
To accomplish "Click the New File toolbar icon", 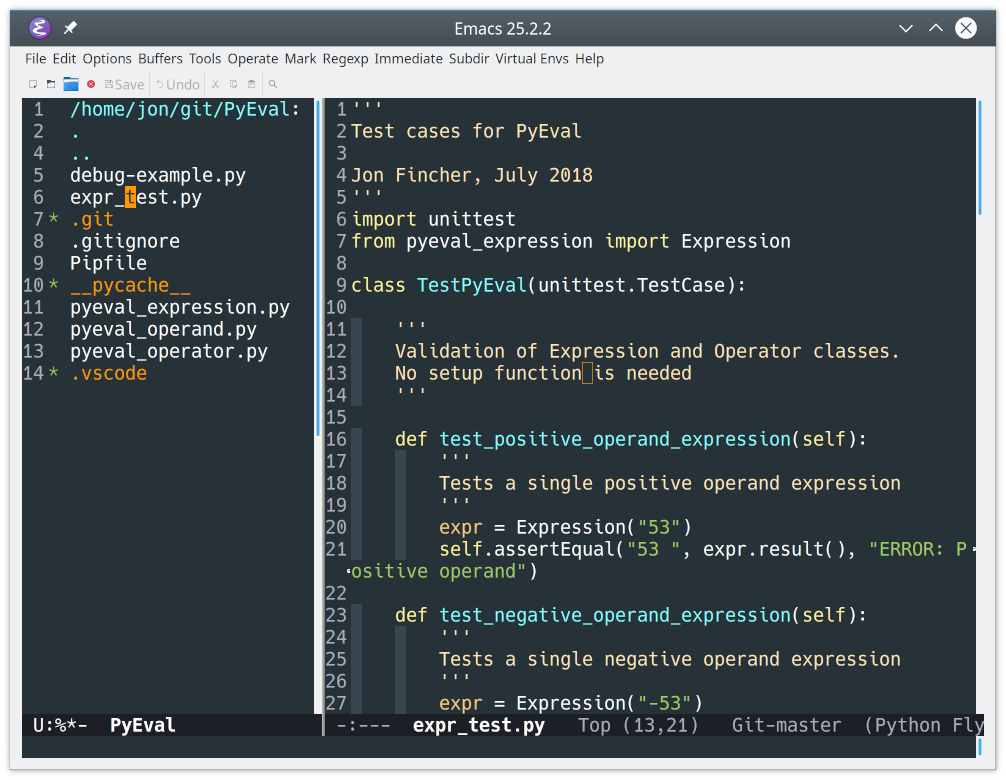I will click(x=33, y=85).
